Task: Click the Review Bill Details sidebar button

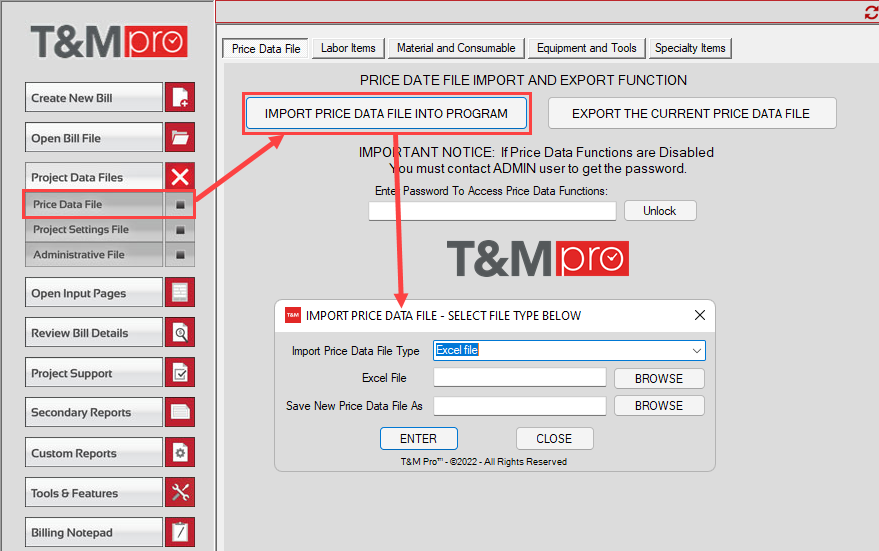Action: [94, 332]
